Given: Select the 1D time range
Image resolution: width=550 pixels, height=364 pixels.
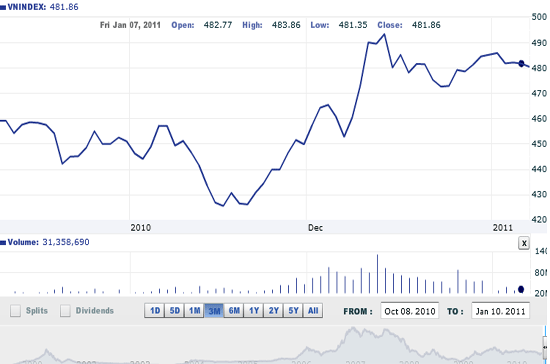Looking at the screenshot, I should (154, 311).
